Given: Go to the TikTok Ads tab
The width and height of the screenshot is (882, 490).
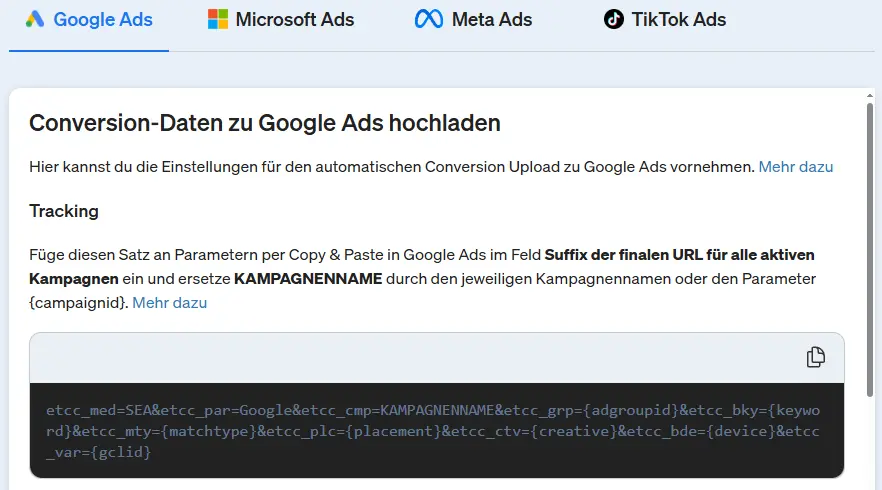Looking at the screenshot, I should point(664,20).
